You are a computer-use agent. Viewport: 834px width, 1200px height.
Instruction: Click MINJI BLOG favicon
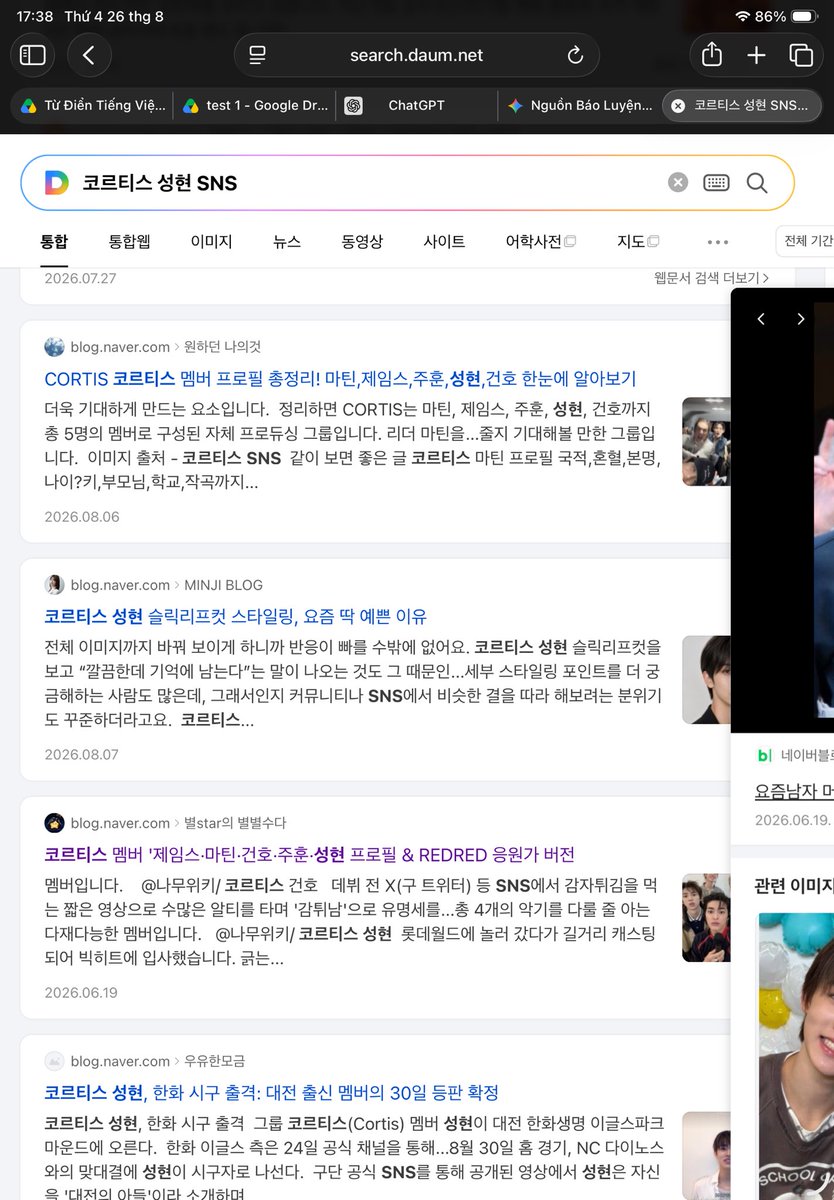click(54, 585)
